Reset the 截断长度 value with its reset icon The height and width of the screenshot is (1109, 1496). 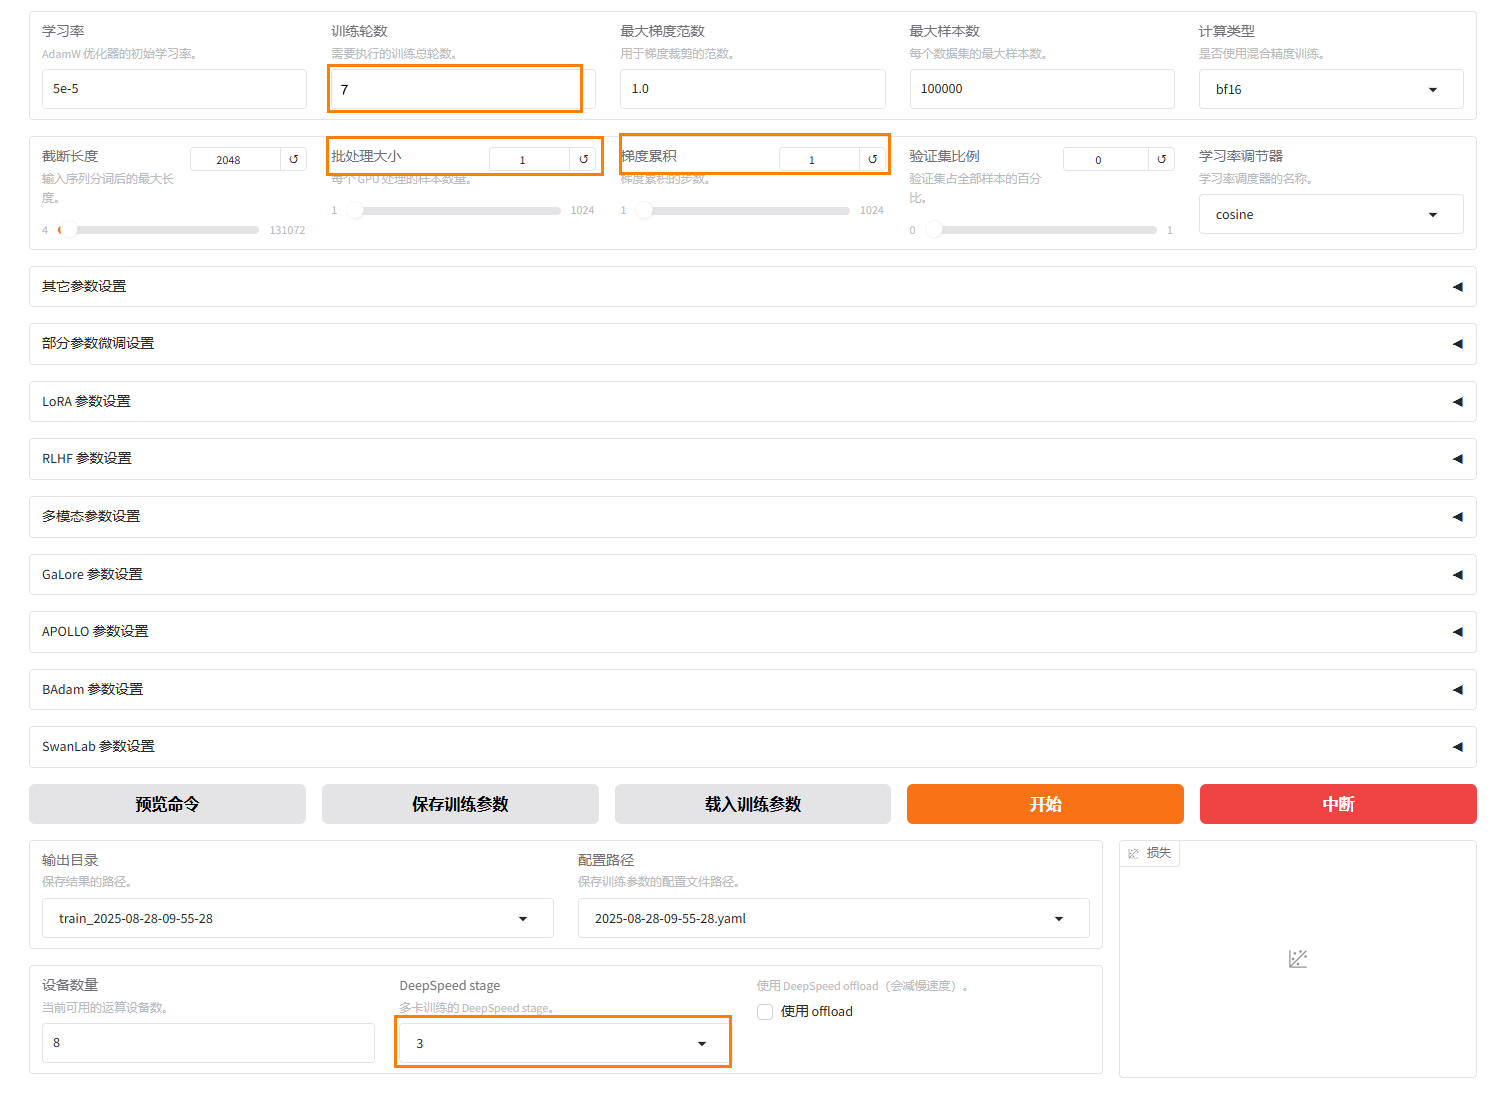point(293,159)
